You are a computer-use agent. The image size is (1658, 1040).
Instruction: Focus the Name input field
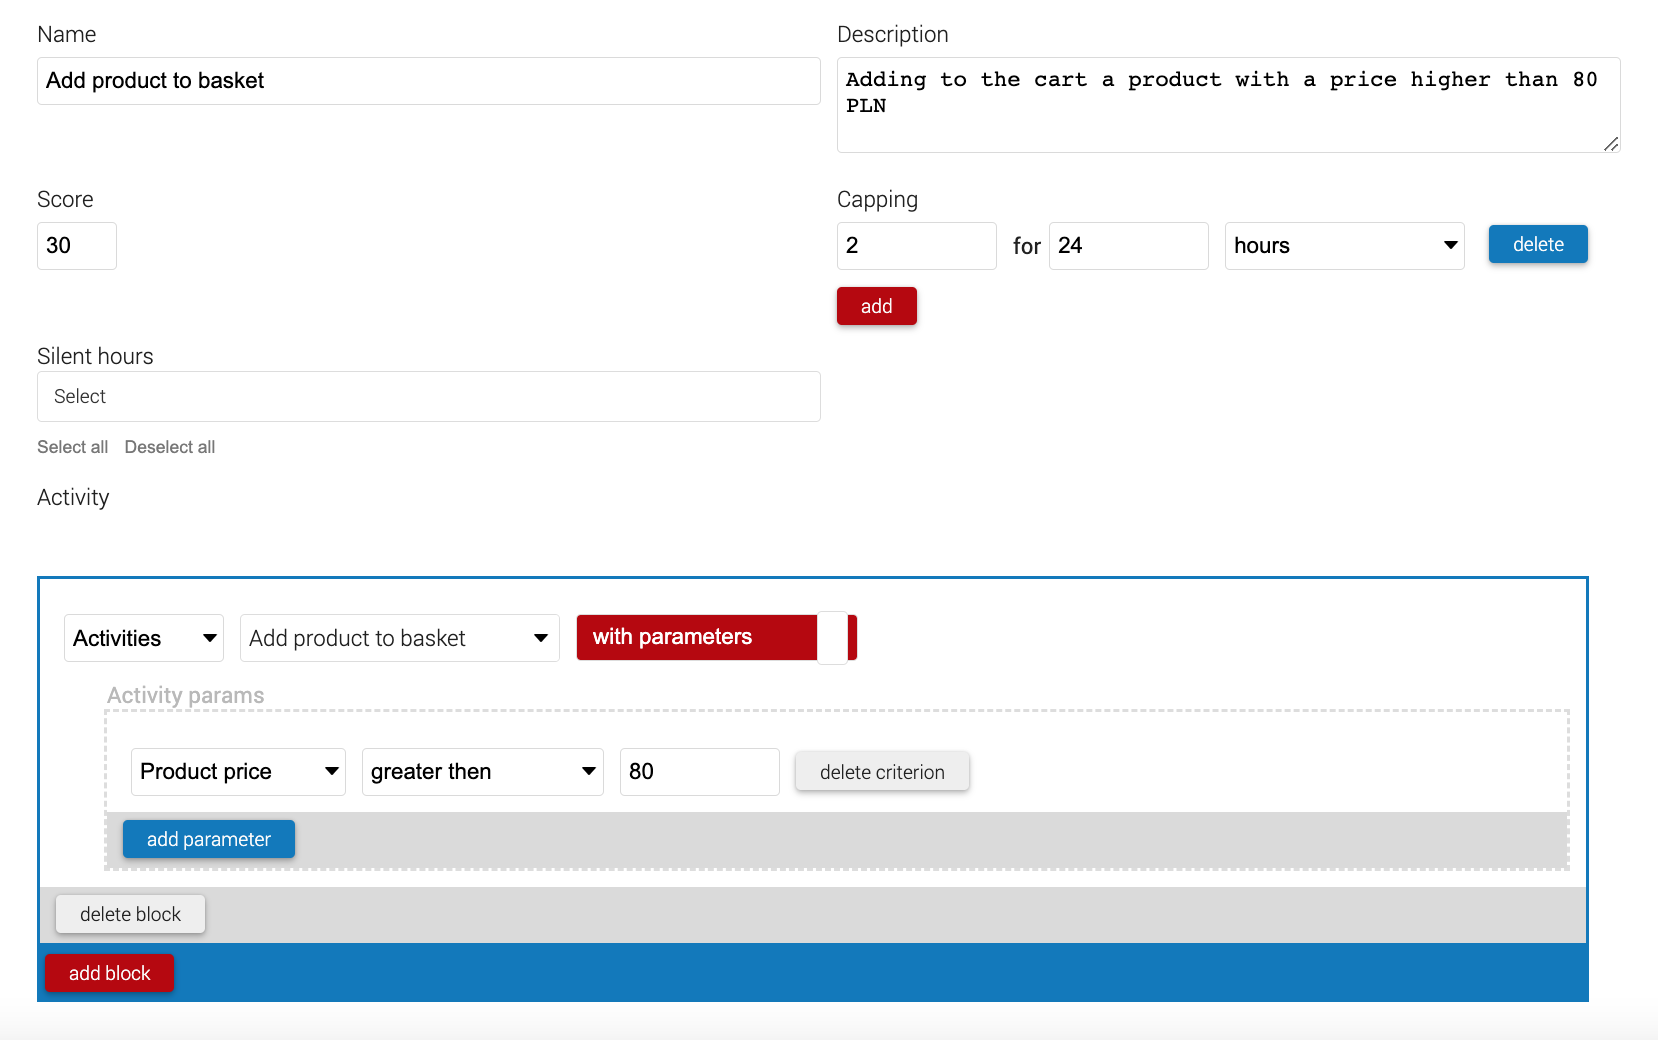(x=429, y=81)
